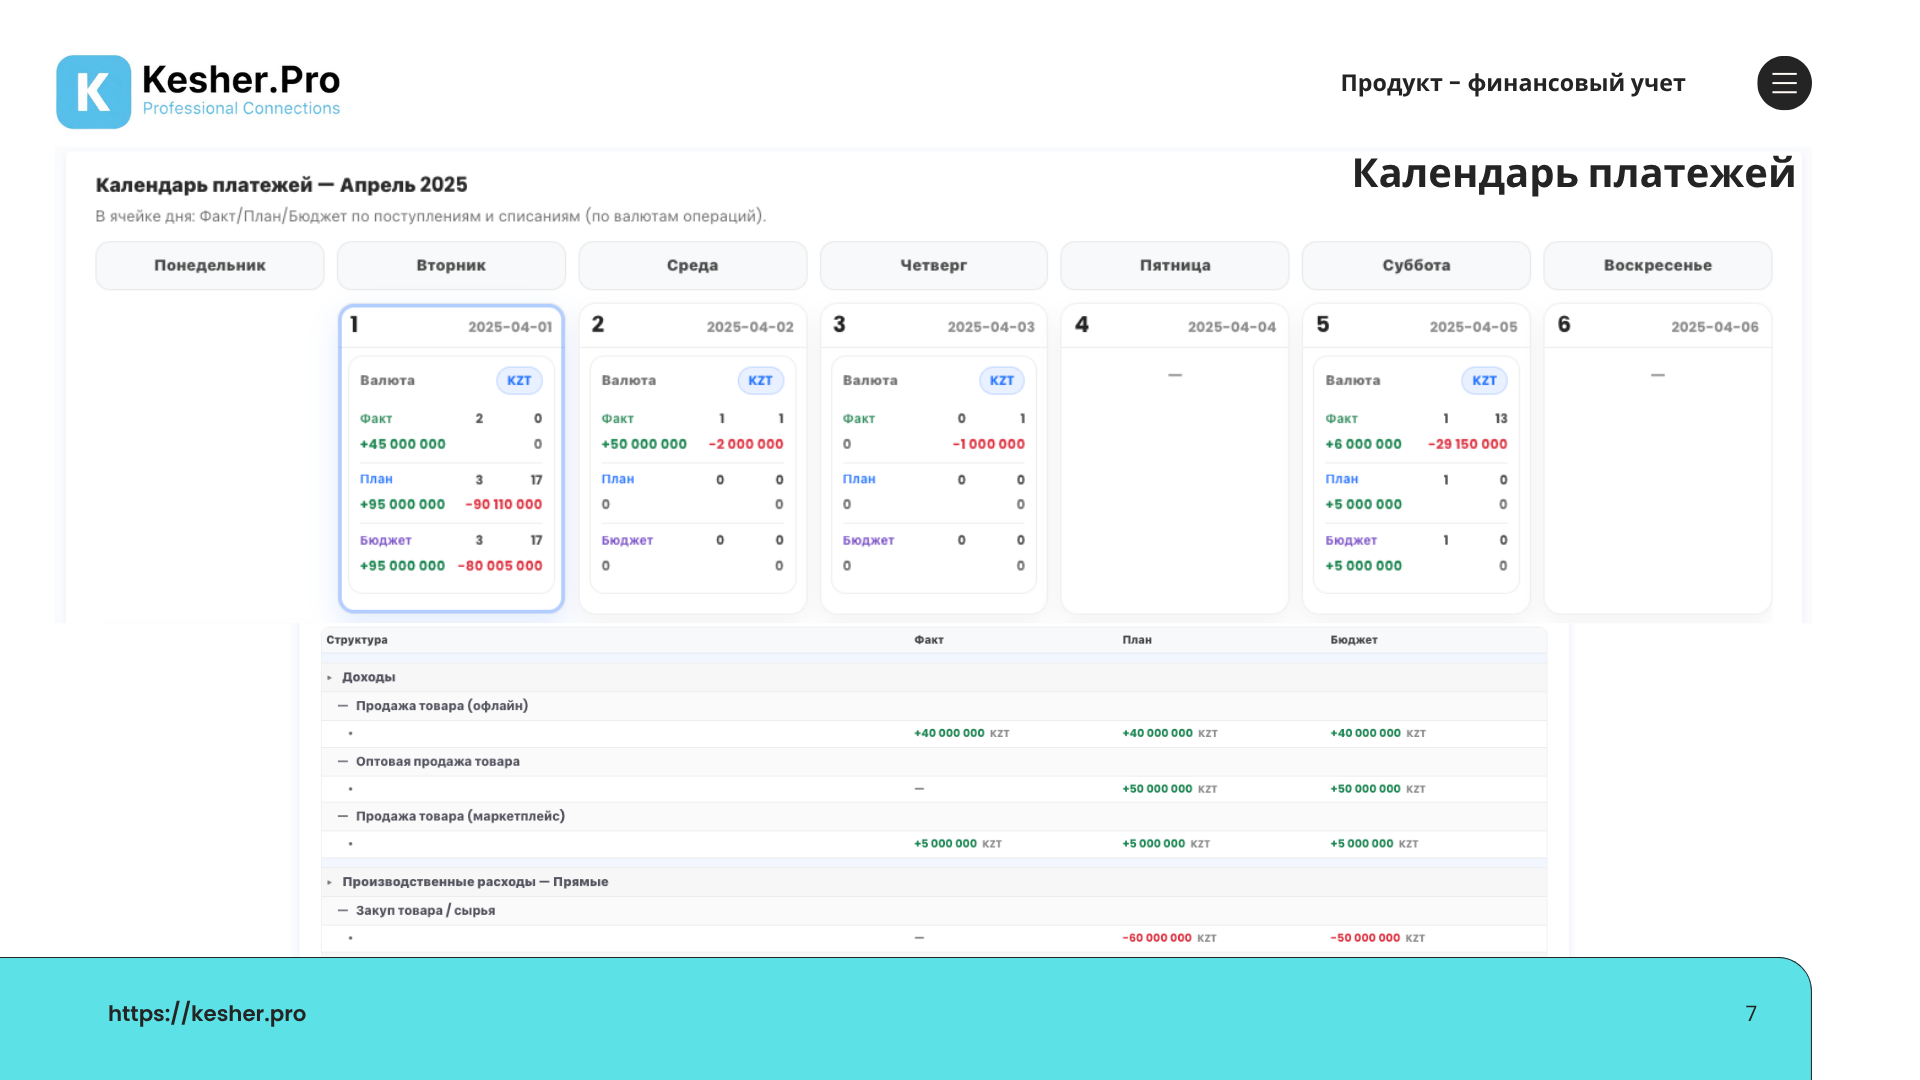Image resolution: width=1920 pixels, height=1080 pixels.
Task: Select the Пятница weekday header
Action: coord(1175,265)
